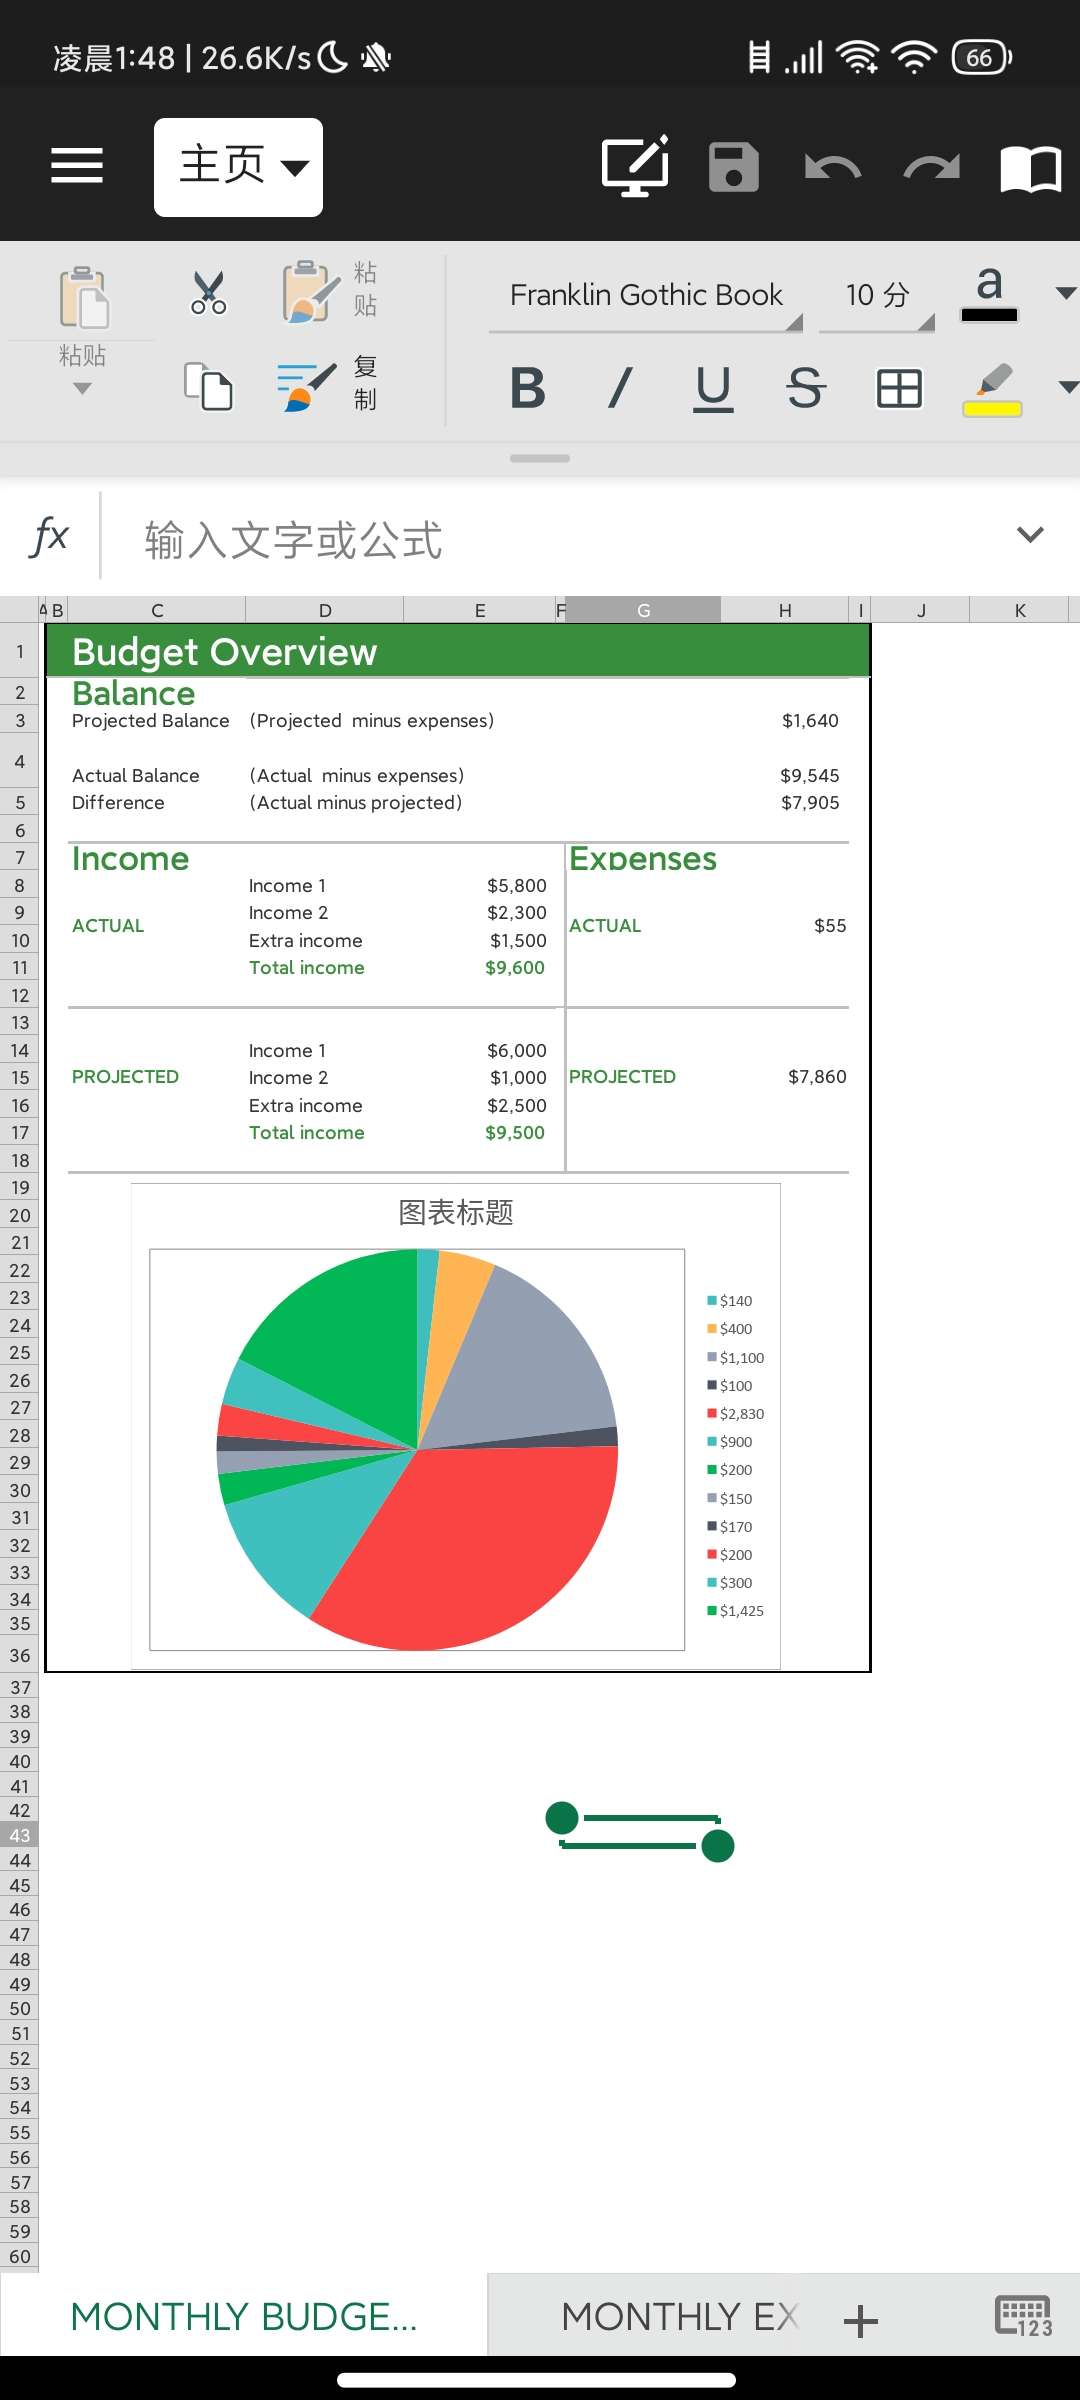Select the $9,500 projected total income cell

pos(515,1133)
